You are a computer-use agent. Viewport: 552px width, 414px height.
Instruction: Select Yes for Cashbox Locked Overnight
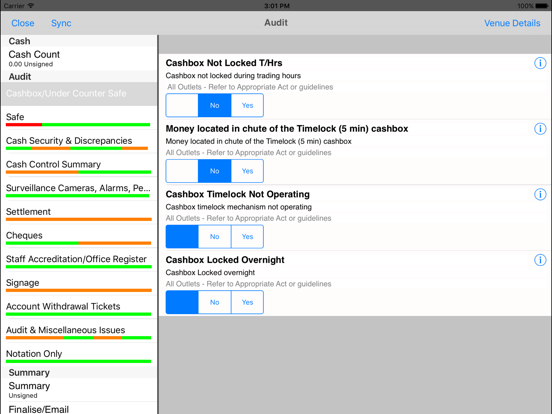247,302
